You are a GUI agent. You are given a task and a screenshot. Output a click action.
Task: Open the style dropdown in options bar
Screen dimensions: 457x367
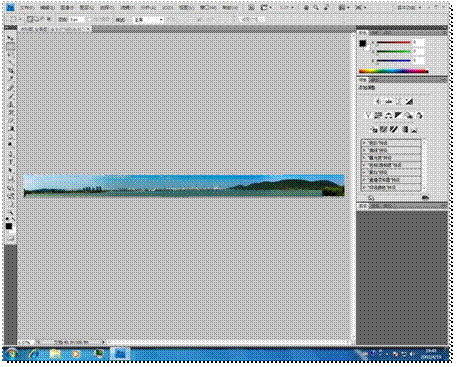click(148, 20)
